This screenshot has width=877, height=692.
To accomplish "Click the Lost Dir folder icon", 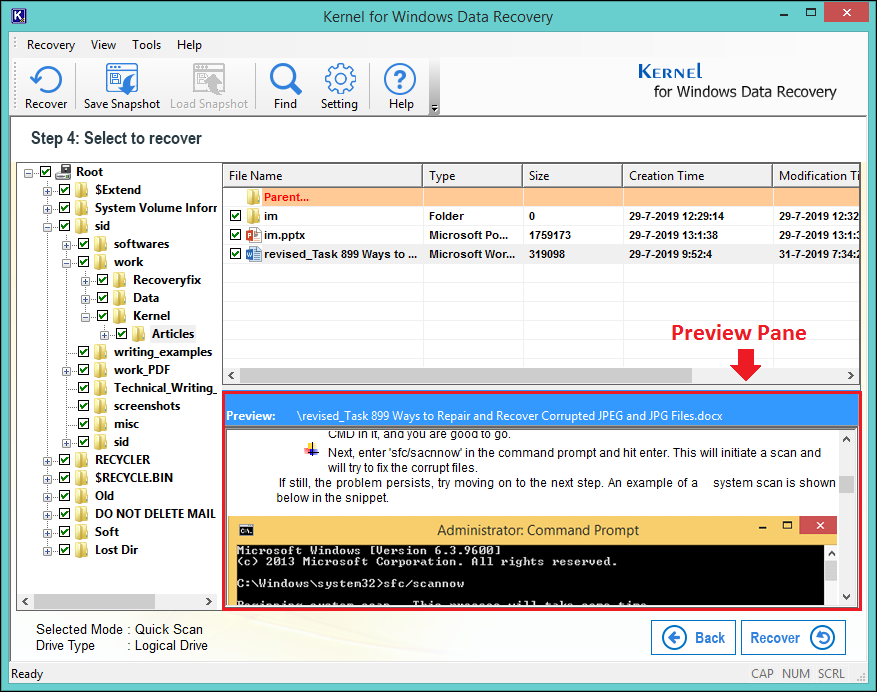I will click(82, 550).
